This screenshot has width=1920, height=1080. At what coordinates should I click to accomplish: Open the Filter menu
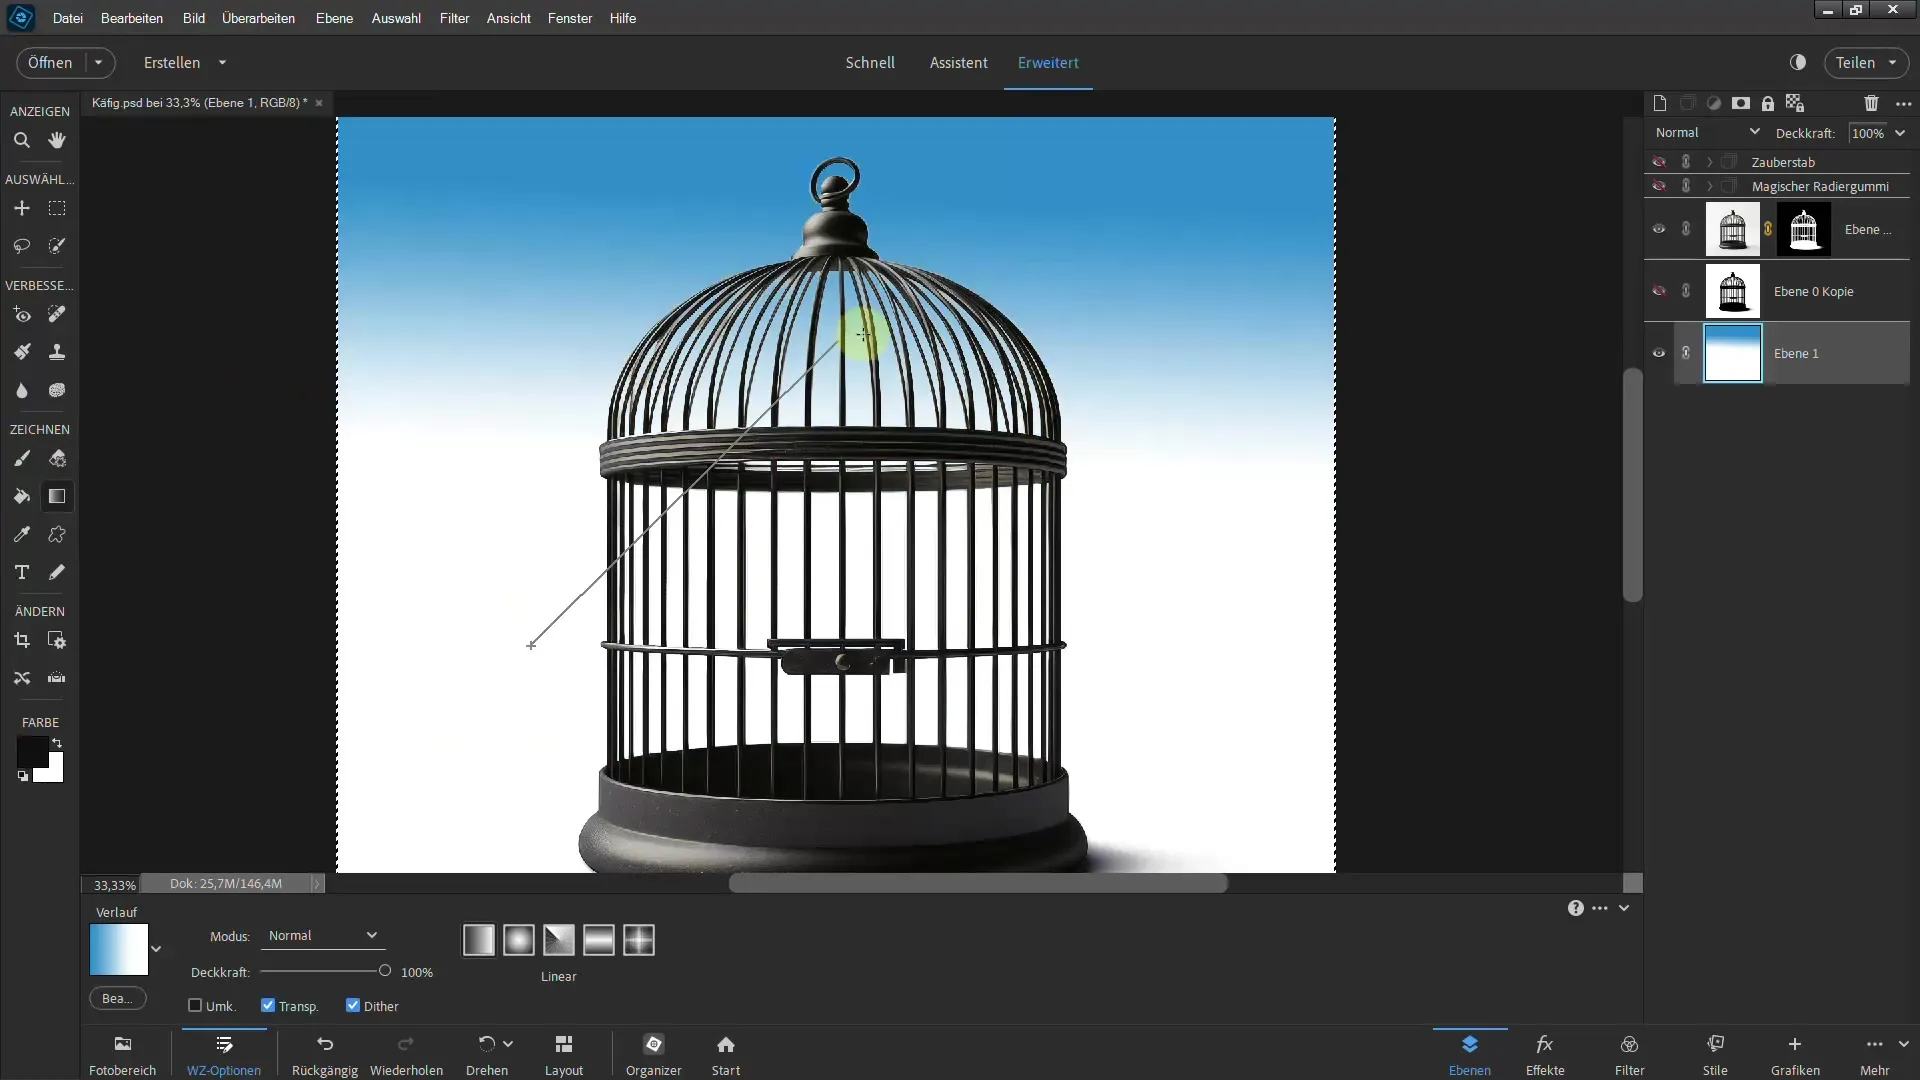454,18
